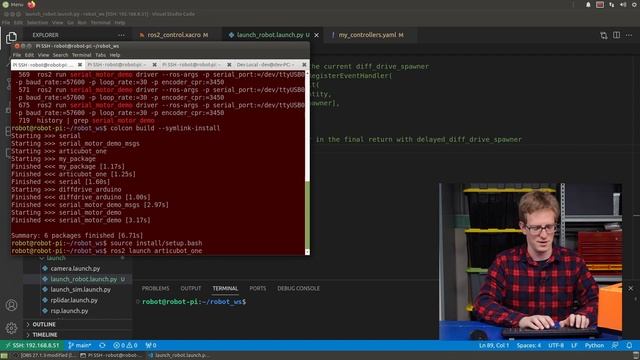Switch to my_controllers.yaml editor tab

point(371,35)
